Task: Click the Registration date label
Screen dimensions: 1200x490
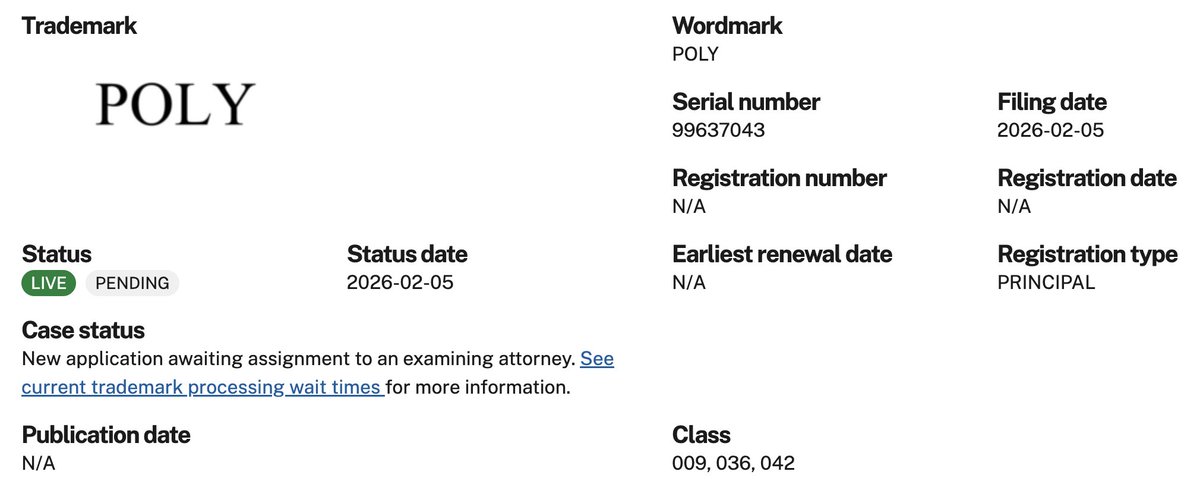Action: point(1087,178)
